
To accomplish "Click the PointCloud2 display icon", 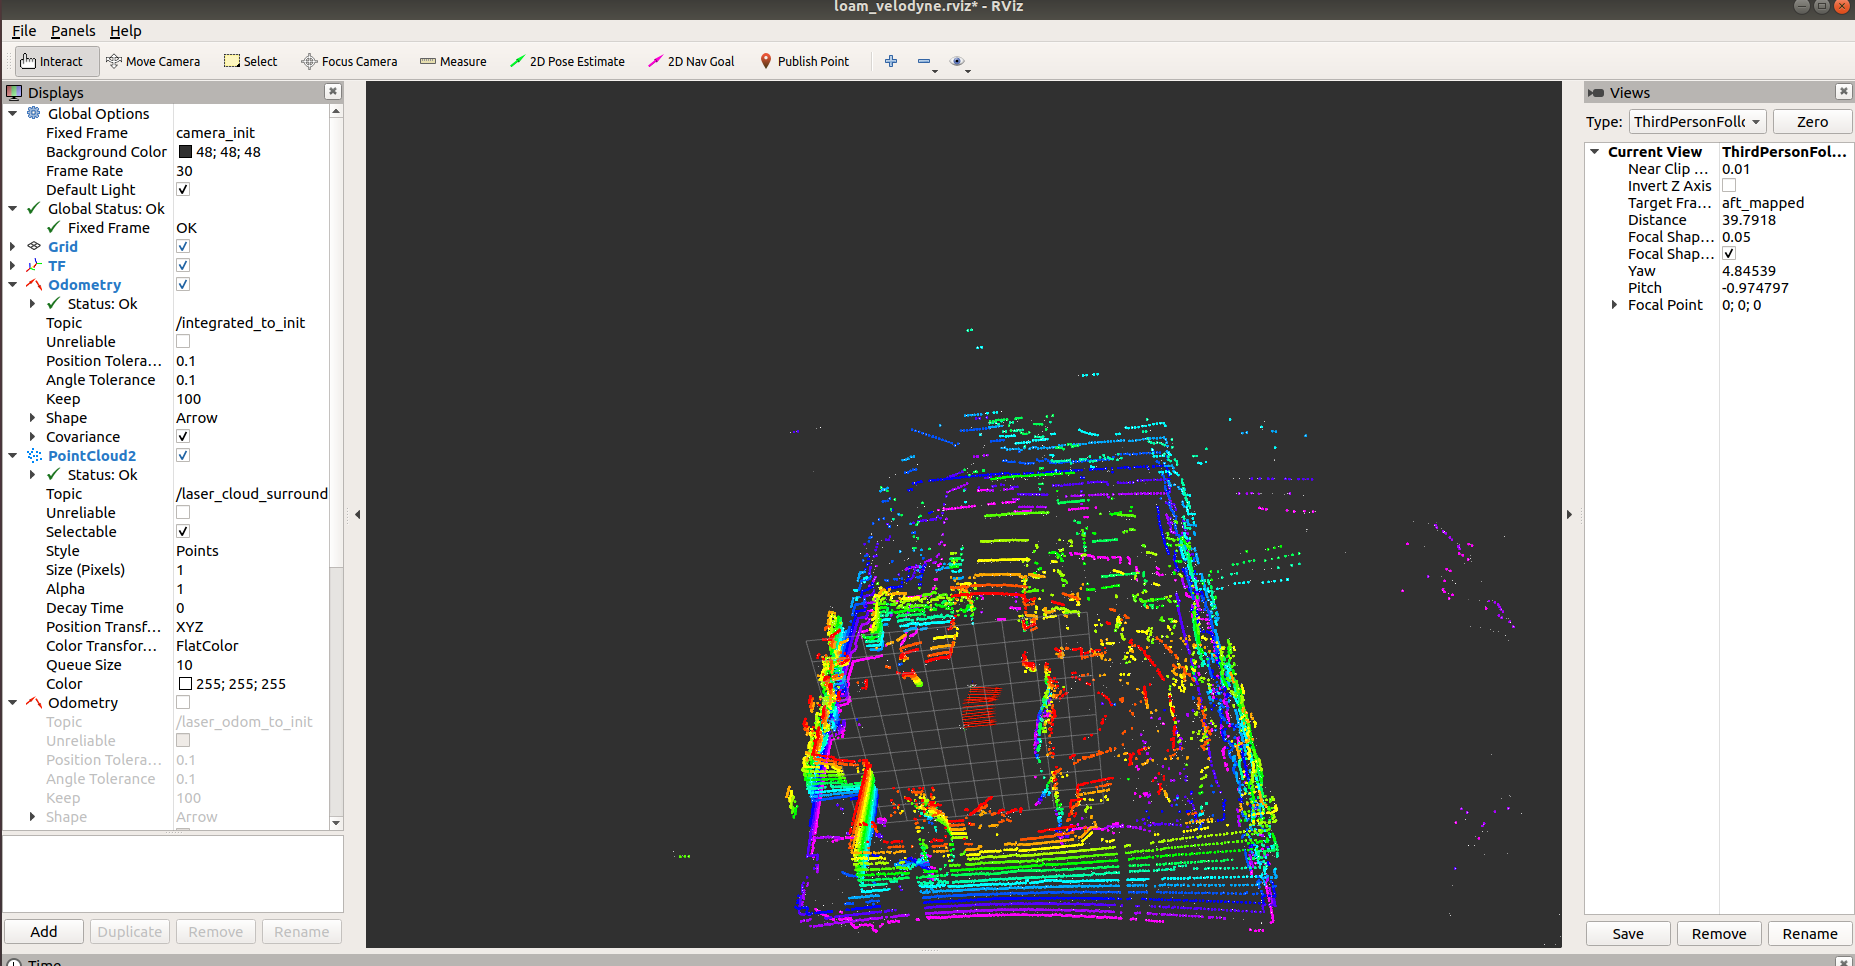I will click(34, 455).
